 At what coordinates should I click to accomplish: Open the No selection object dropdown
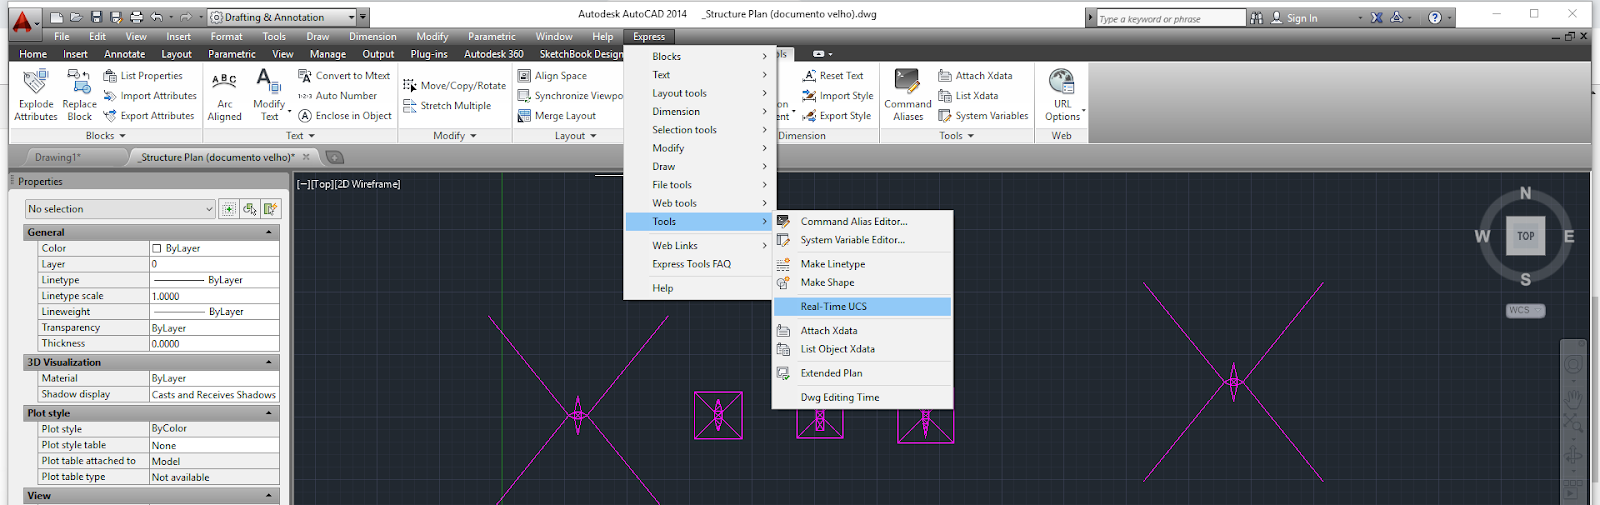coord(120,209)
